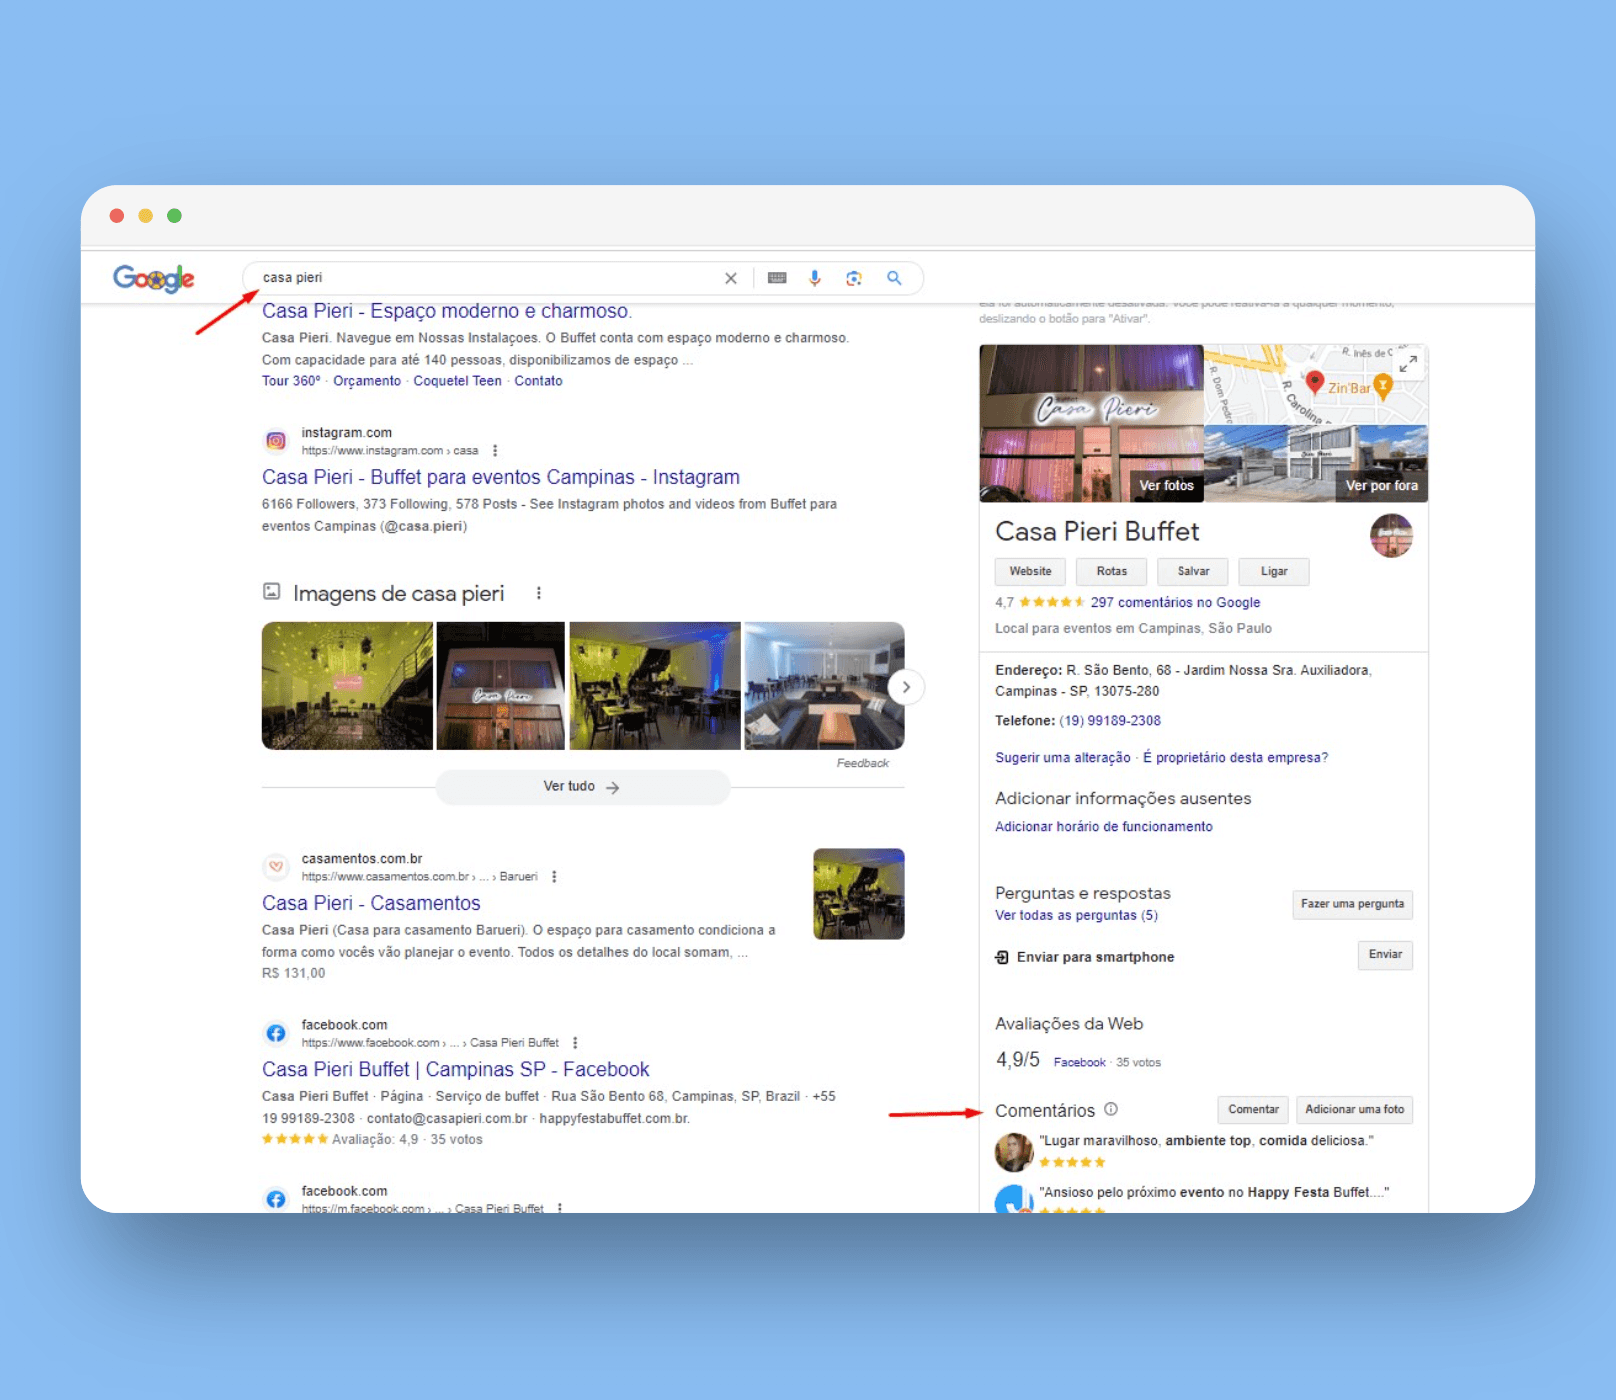Click the Rotas button
This screenshot has width=1616, height=1400.
(x=1112, y=571)
